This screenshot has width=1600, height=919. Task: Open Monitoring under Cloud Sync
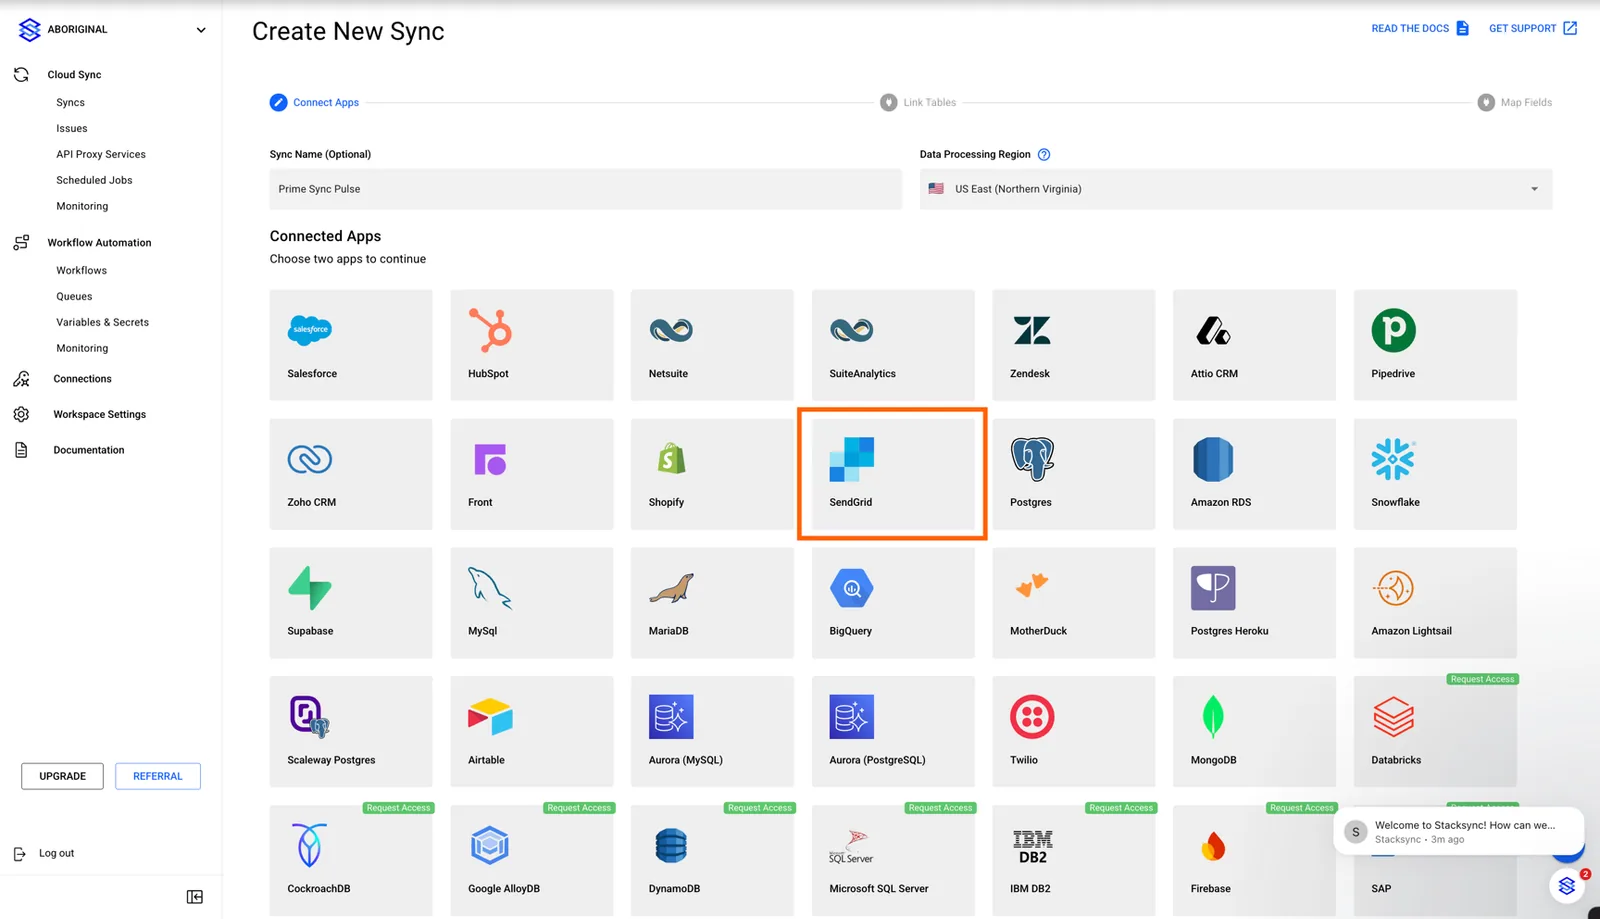point(82,206)
